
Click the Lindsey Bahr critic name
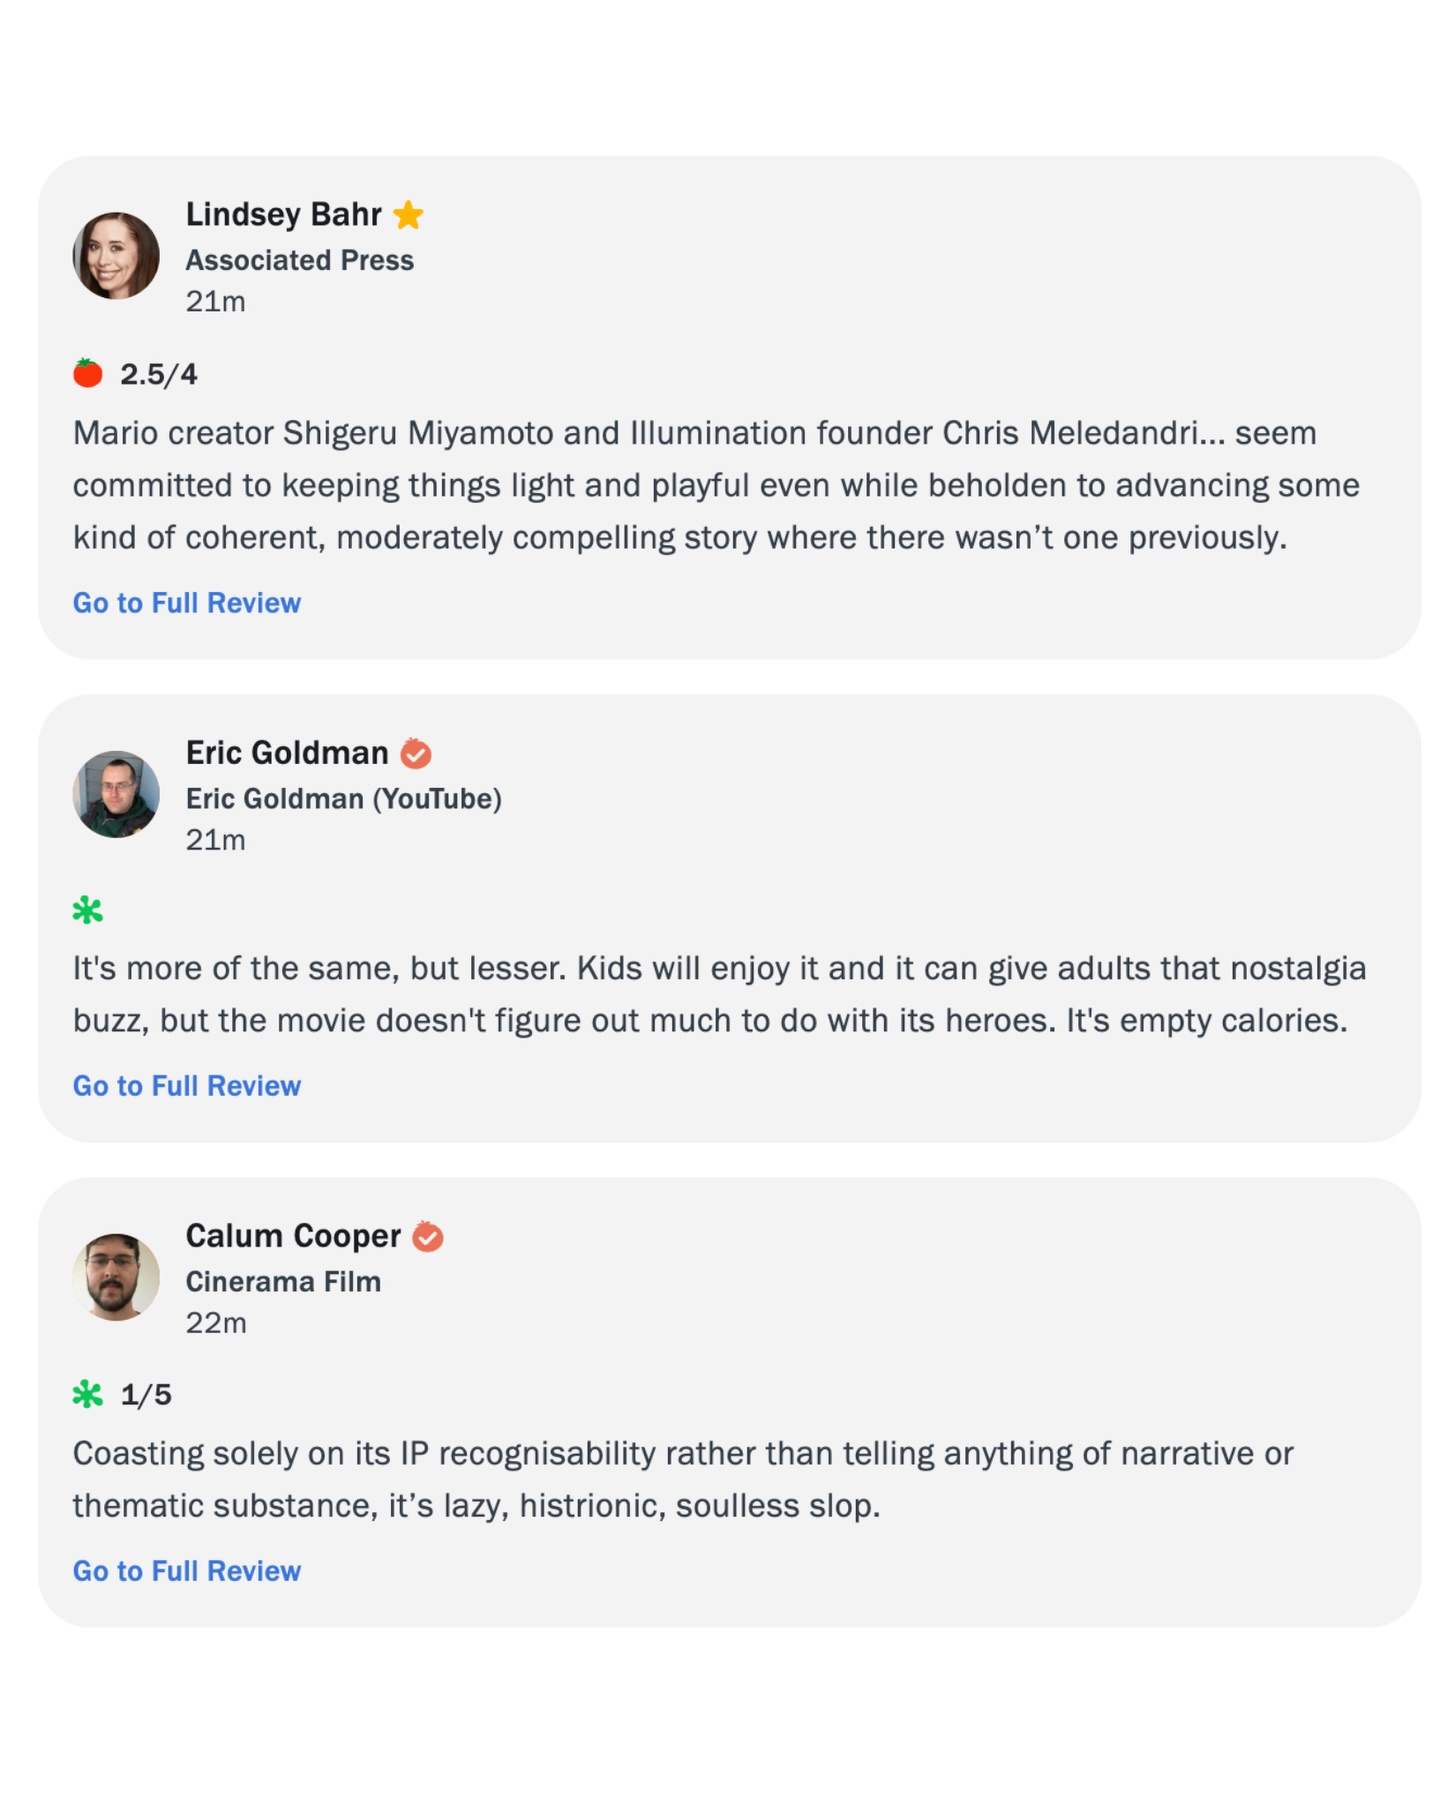point(284,214)
